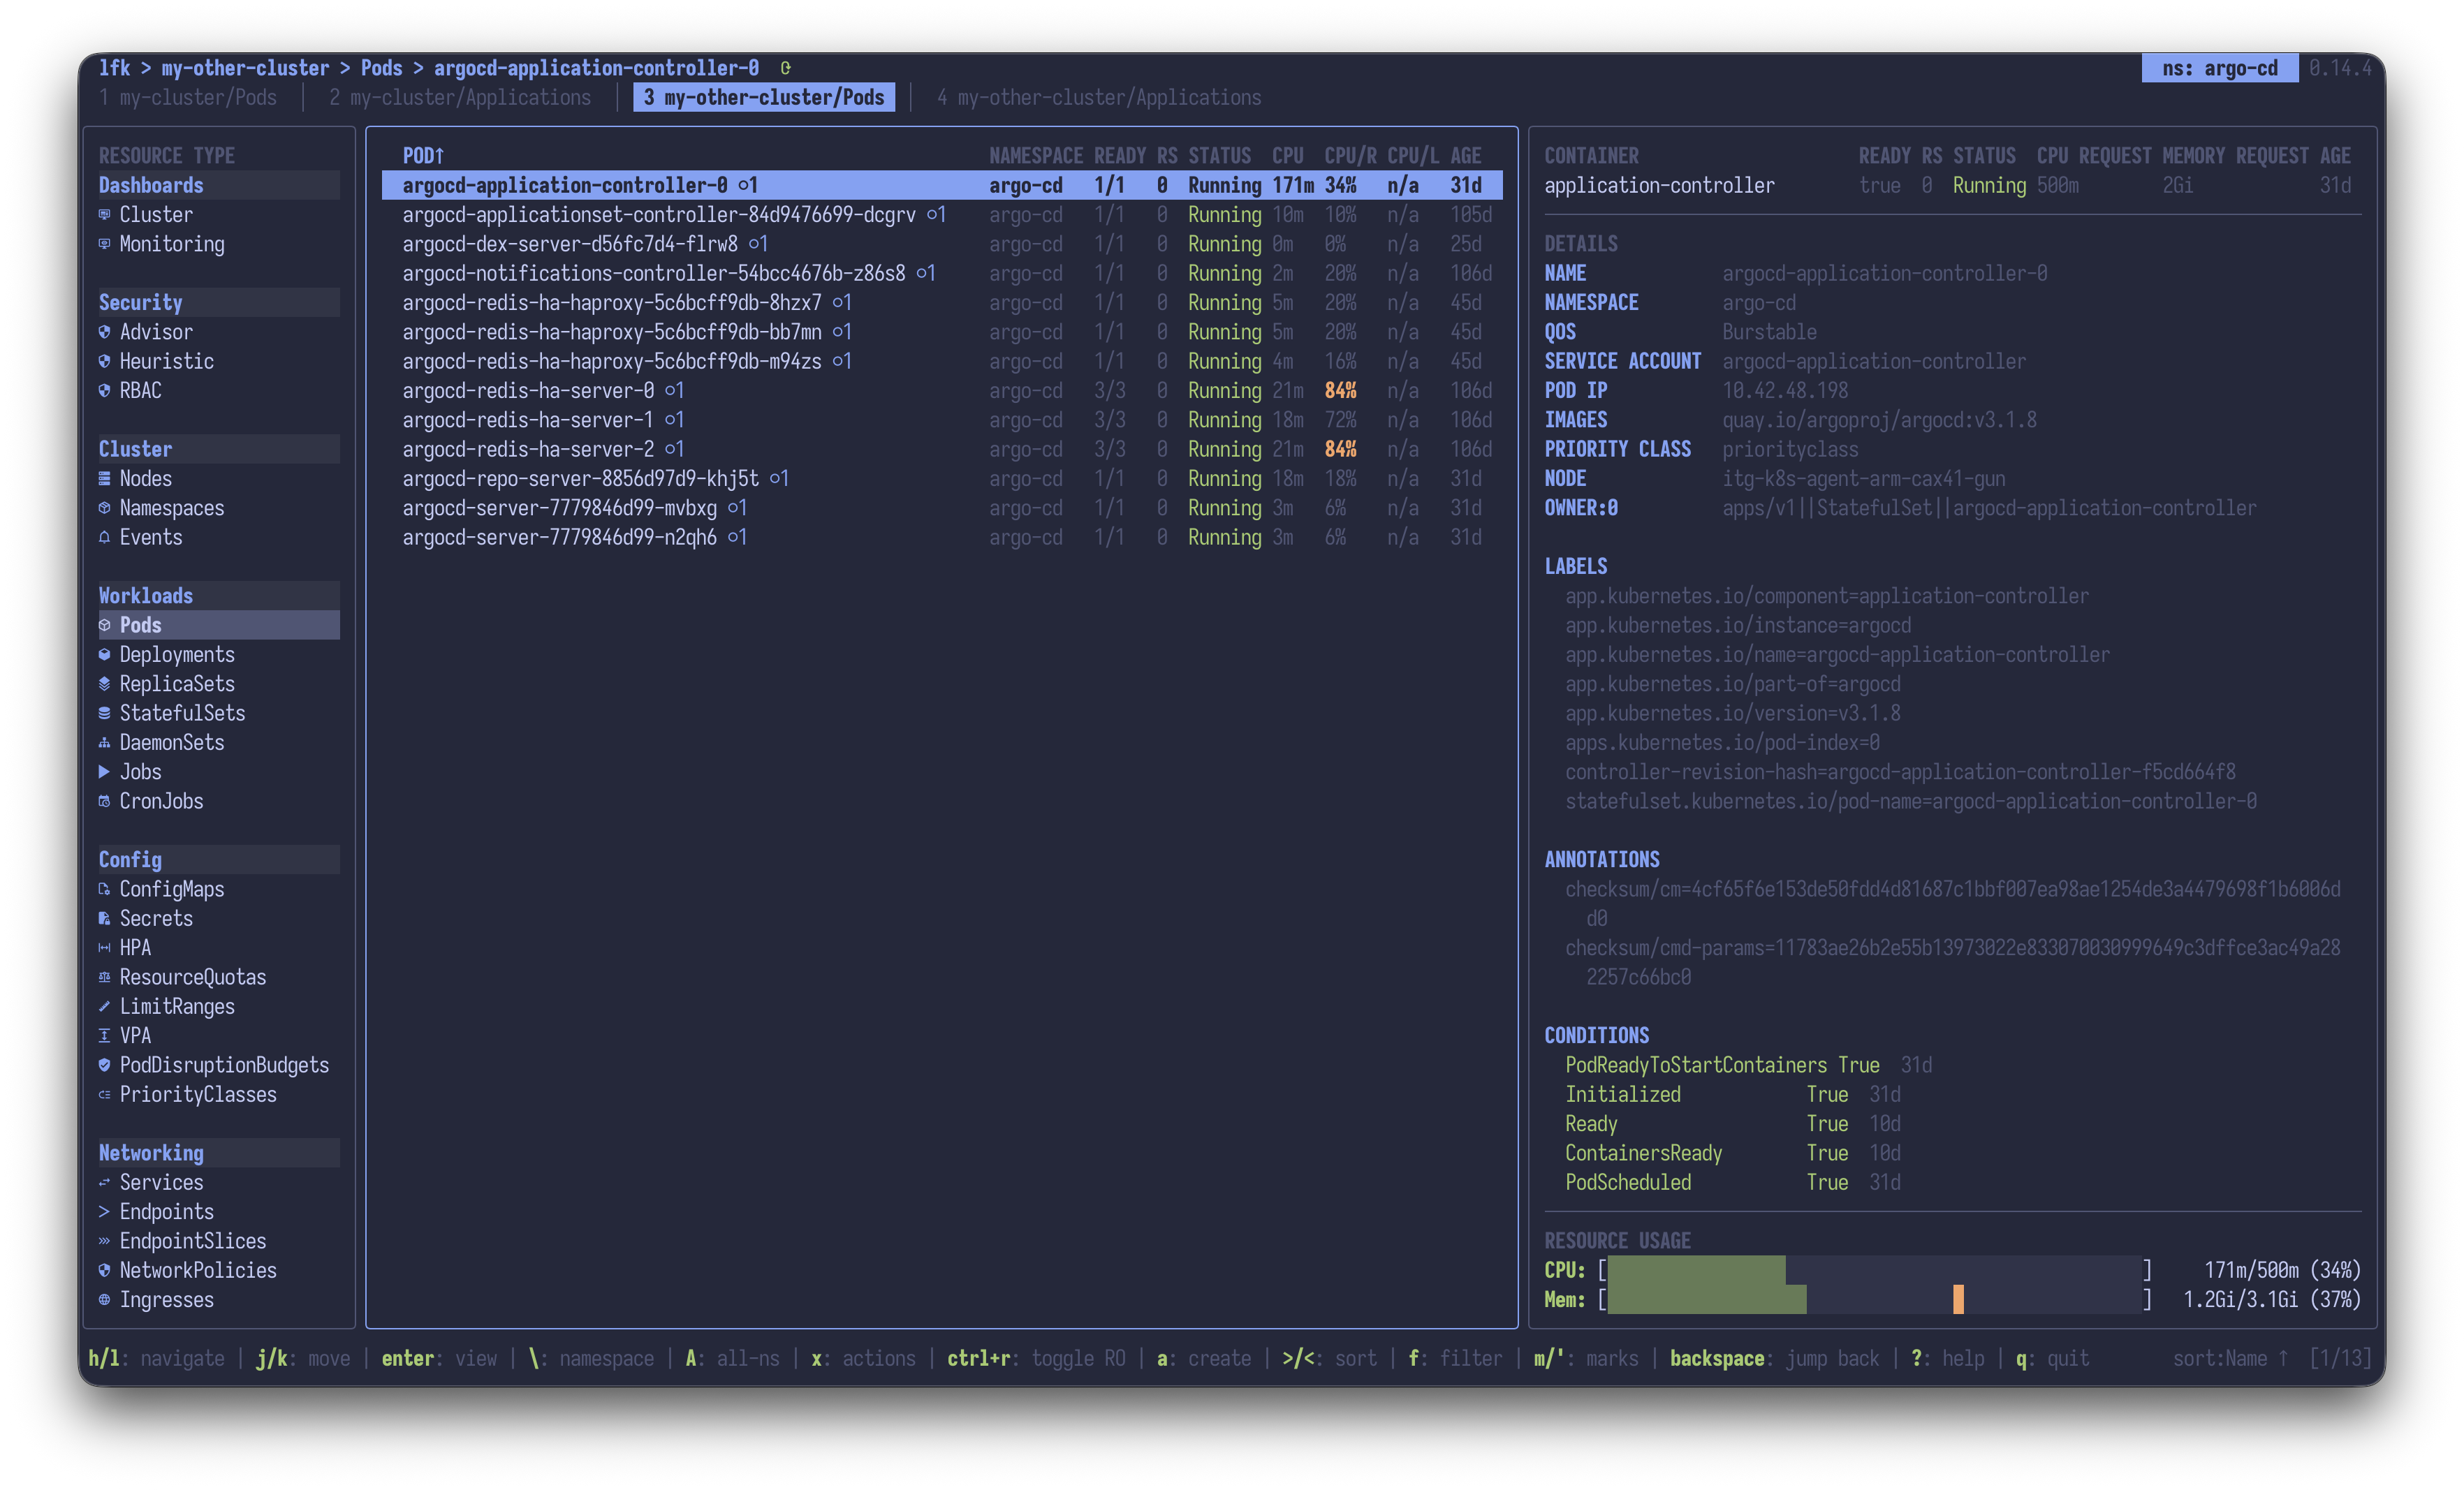
Task: Select pod argocd-server-7779846d99-n2qh6
Action: pyautogui.click(x=941, y=537)
